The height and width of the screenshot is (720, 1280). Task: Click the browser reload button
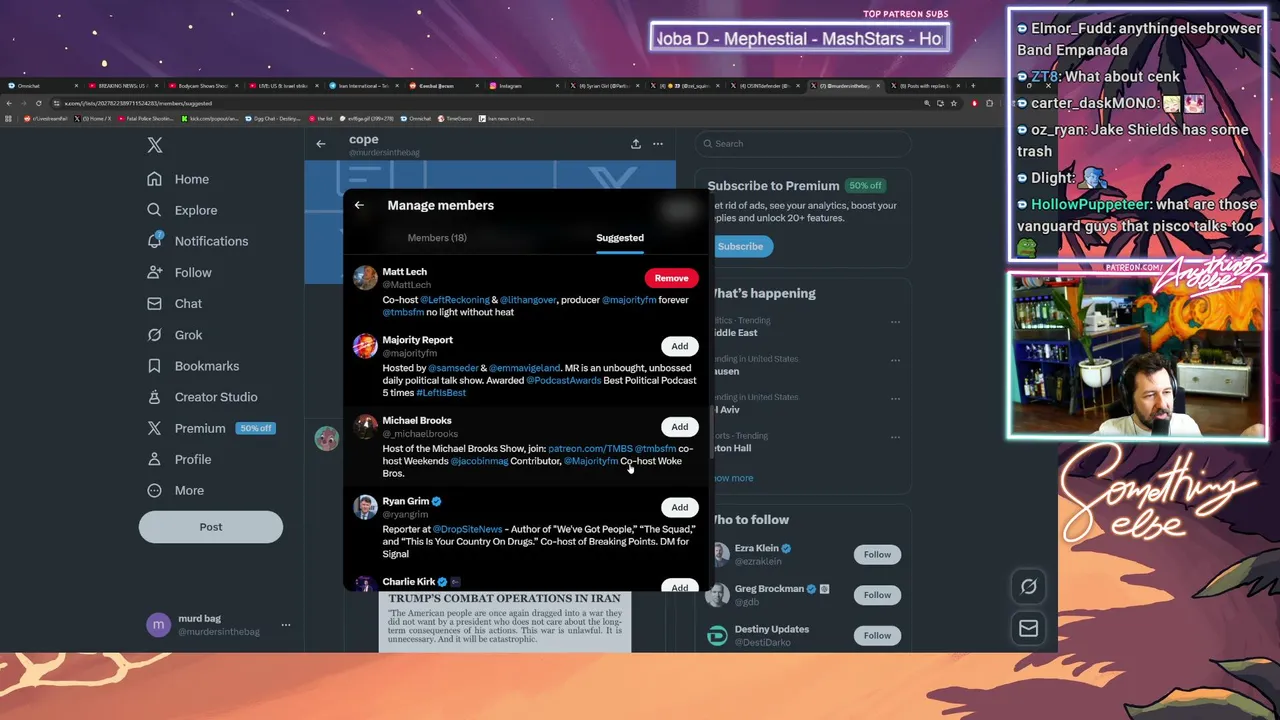coord(39,103)
